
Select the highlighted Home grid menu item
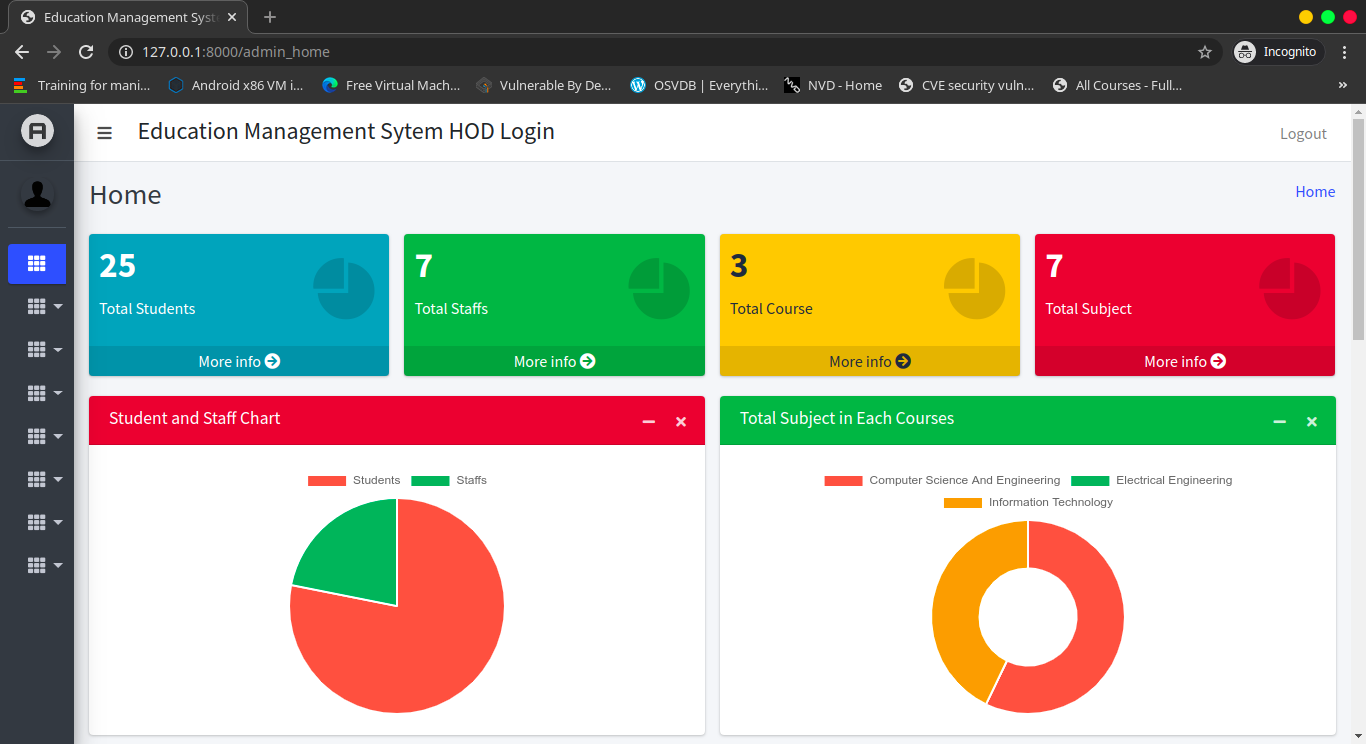37,263
